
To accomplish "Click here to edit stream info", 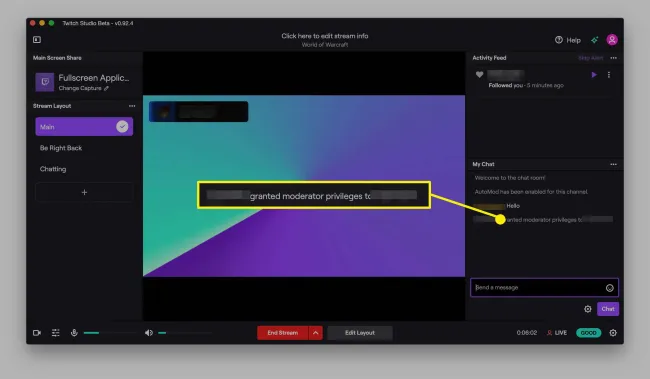I will (325, 36).
